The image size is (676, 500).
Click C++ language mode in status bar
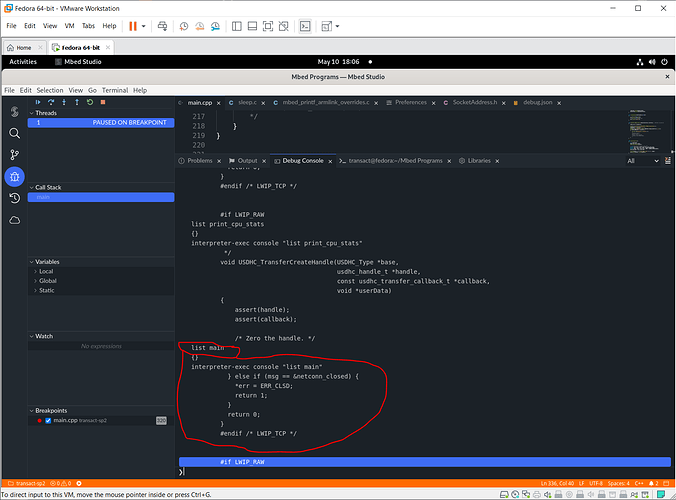[x=639, y=484]
